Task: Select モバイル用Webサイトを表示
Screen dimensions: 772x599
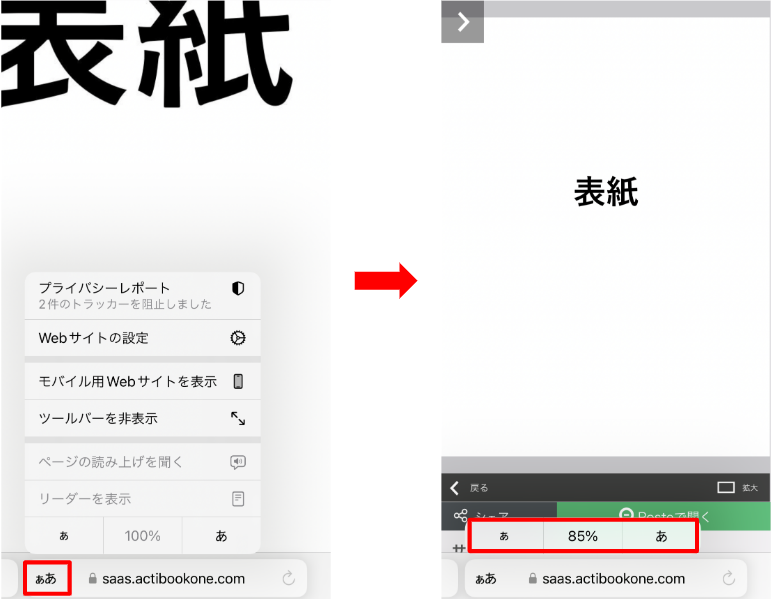Action: click(127, 381)
